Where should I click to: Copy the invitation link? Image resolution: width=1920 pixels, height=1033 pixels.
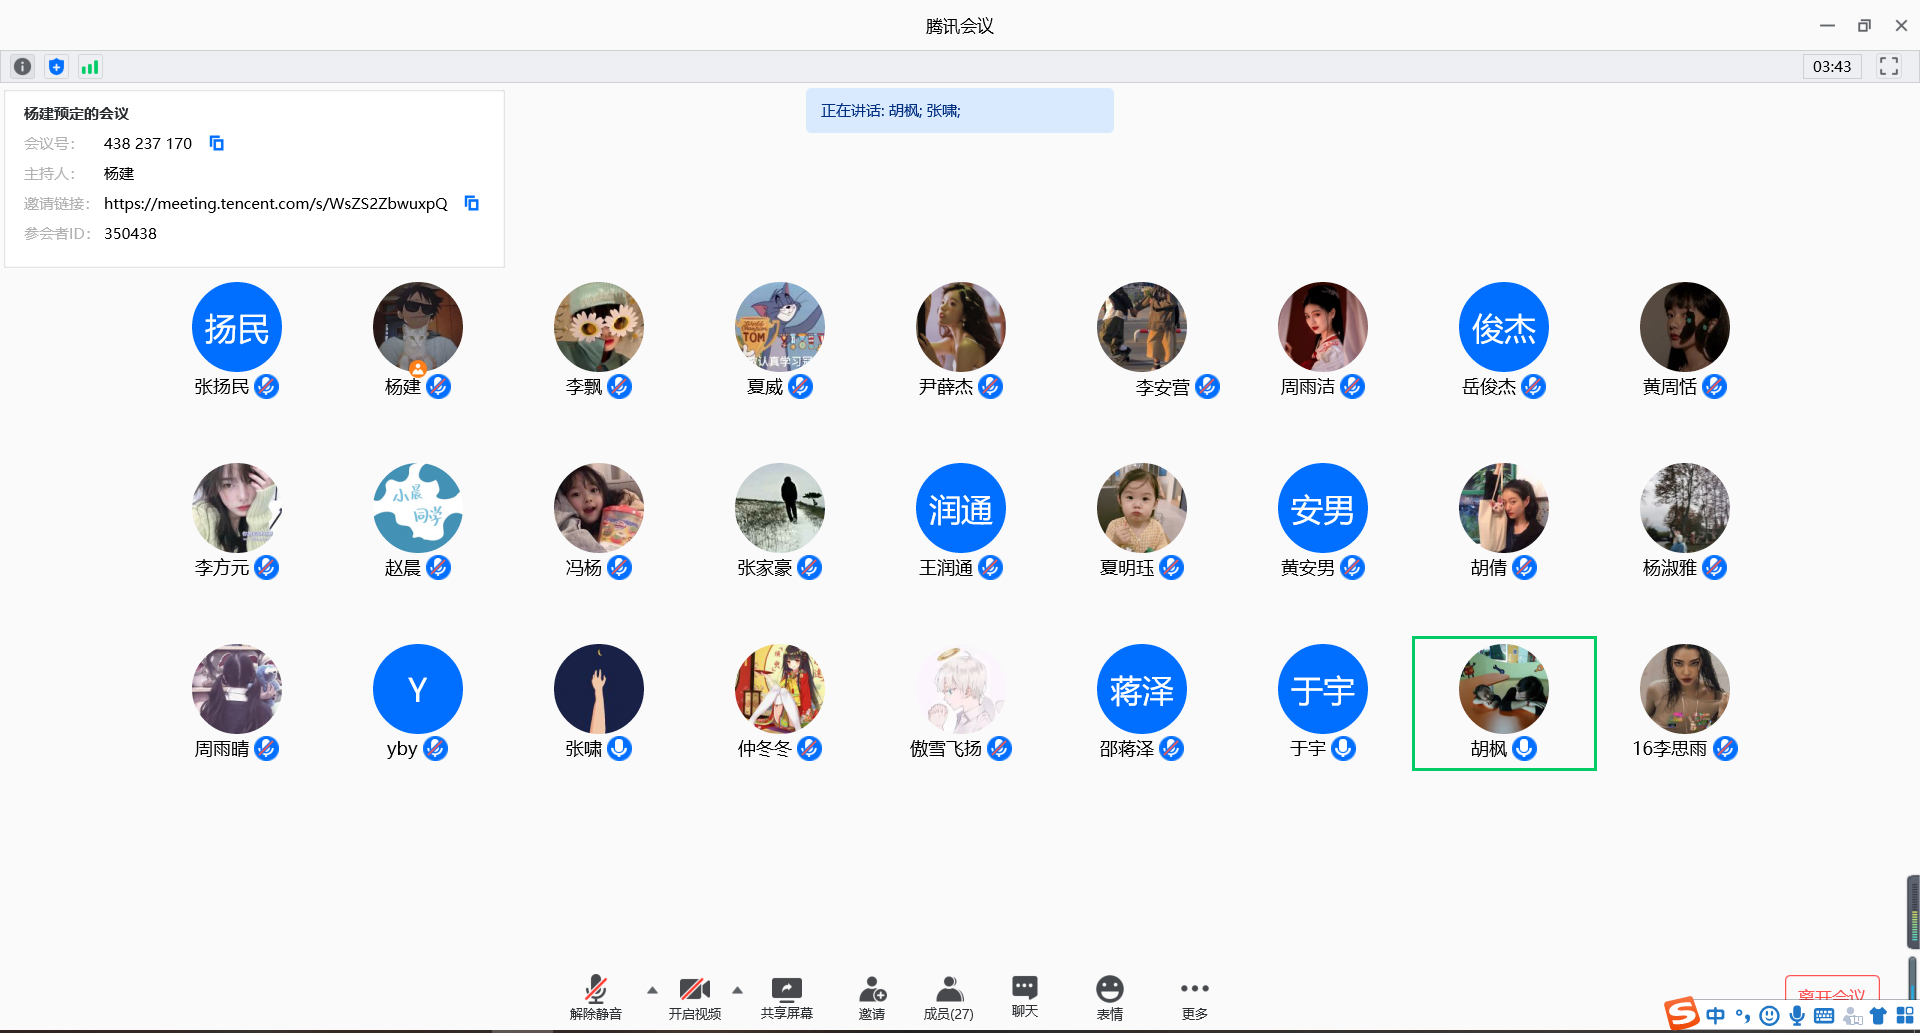(472, 203)
